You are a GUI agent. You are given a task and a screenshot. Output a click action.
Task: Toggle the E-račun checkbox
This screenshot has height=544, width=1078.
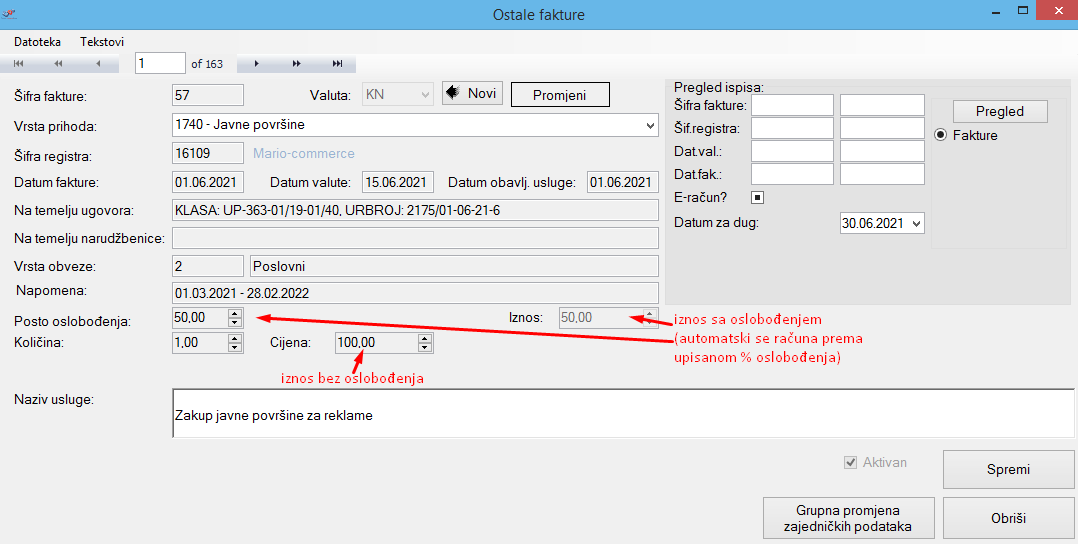point(757,197)
